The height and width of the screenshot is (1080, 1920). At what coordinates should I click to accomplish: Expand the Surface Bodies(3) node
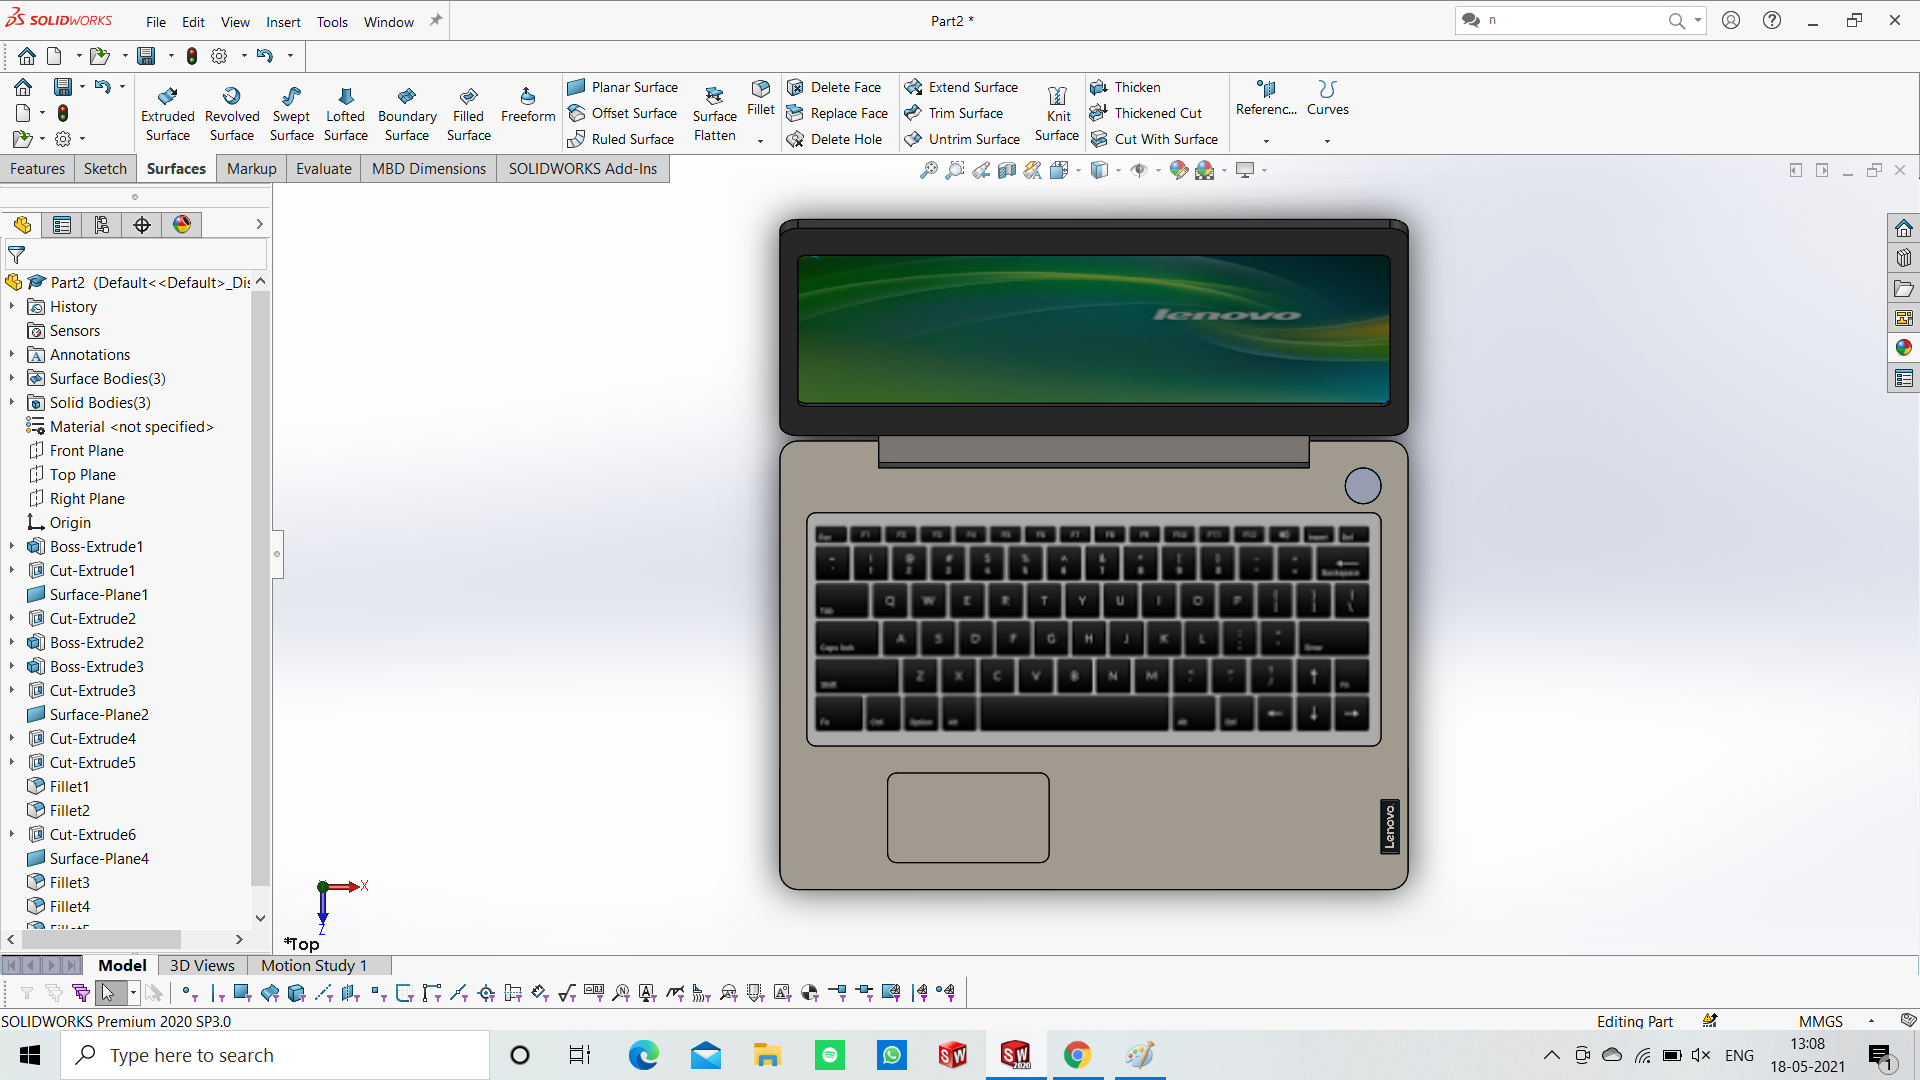(x=11, y=378)
